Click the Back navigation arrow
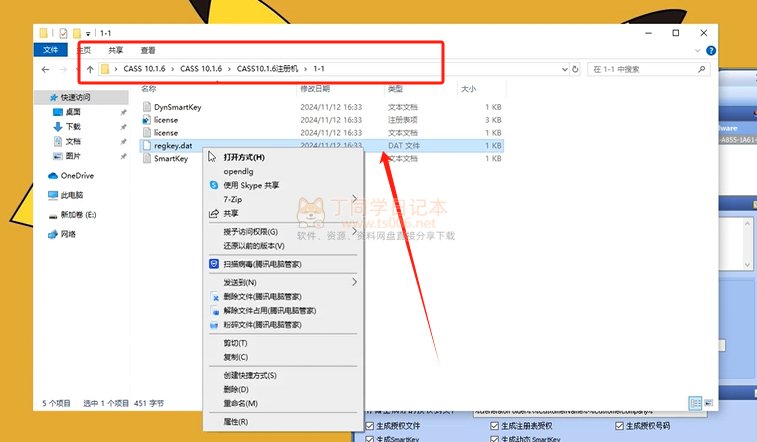The width and height of the screenshot is (757, 442). click(x=45, y=69)
